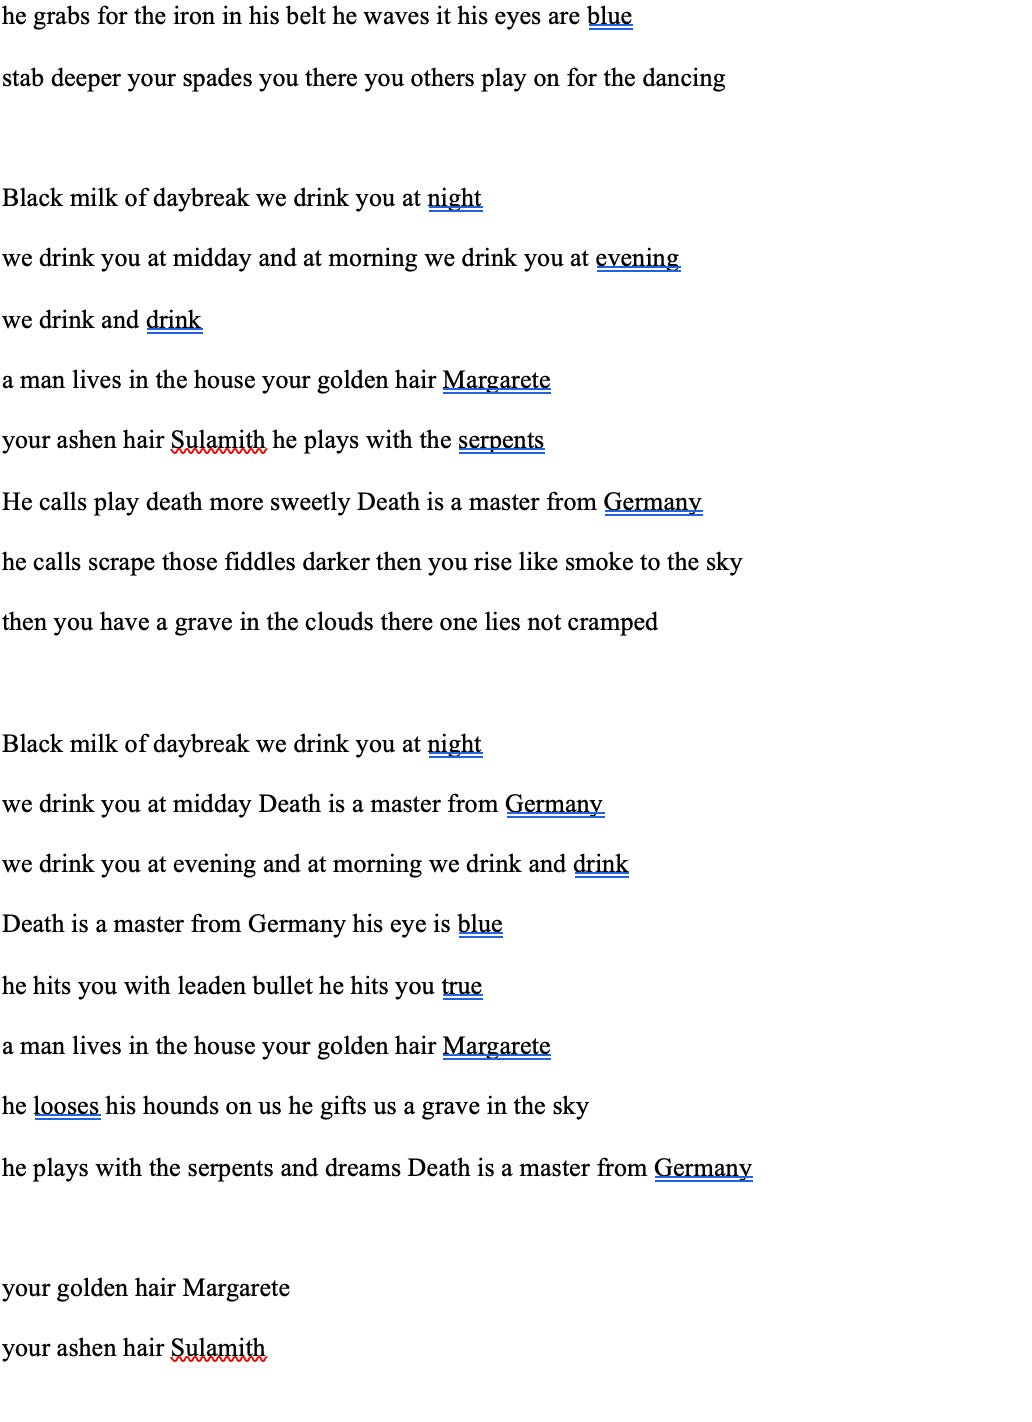Screen dimensions: 1032x1422
Task: Click the word "sweetly" in "He calls" line
Action: 311,503
